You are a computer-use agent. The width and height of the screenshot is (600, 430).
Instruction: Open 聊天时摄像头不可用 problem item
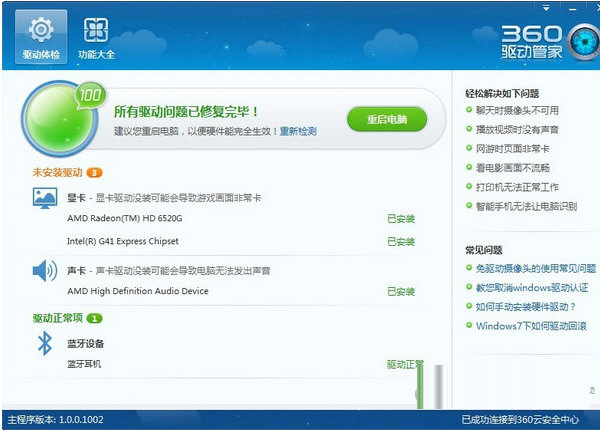click(x=517, y=111)
